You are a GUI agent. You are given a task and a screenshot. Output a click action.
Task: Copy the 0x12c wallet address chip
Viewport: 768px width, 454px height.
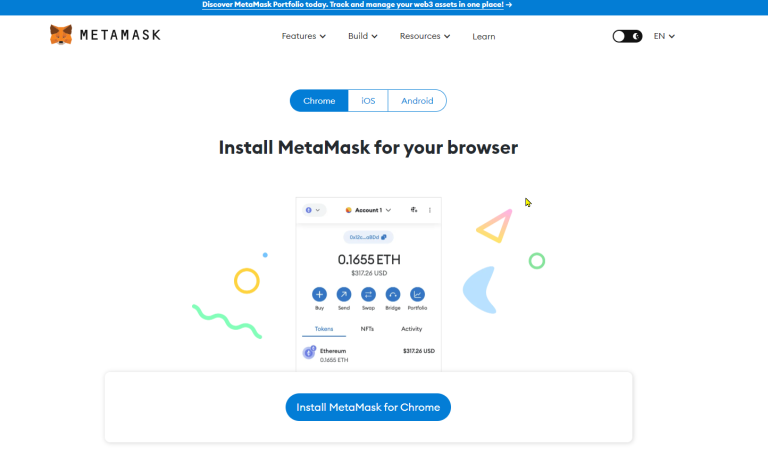point(368,237)
